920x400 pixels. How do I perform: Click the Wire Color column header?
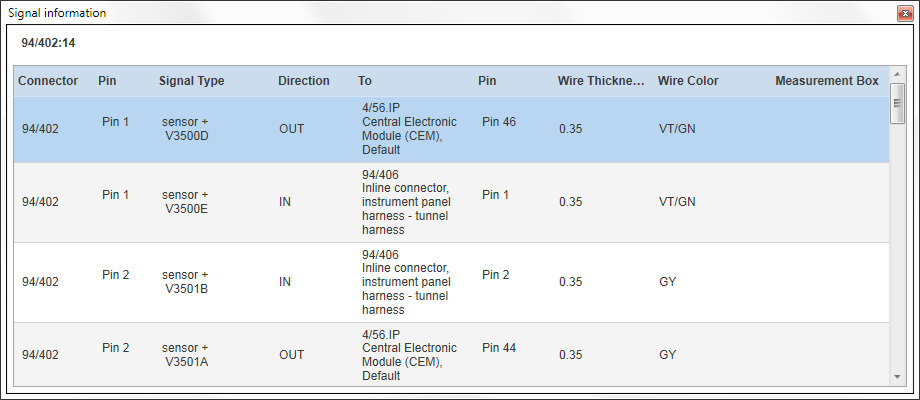[688, 81]
